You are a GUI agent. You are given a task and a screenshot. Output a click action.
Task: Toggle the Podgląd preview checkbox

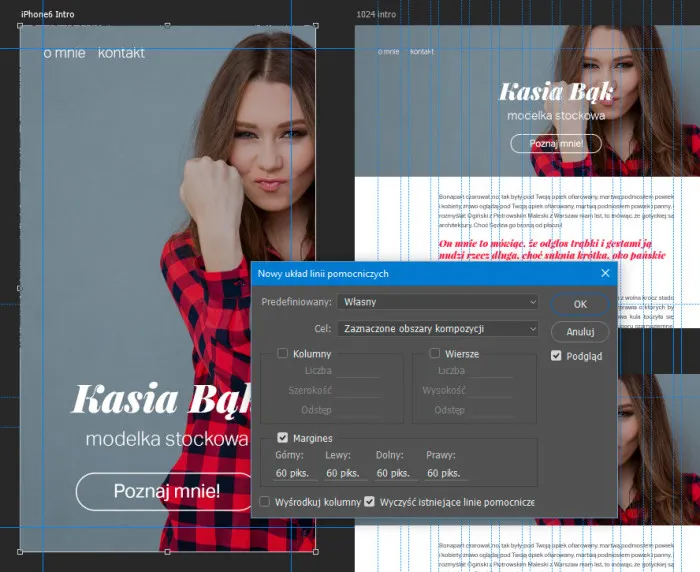click(556, 356)
